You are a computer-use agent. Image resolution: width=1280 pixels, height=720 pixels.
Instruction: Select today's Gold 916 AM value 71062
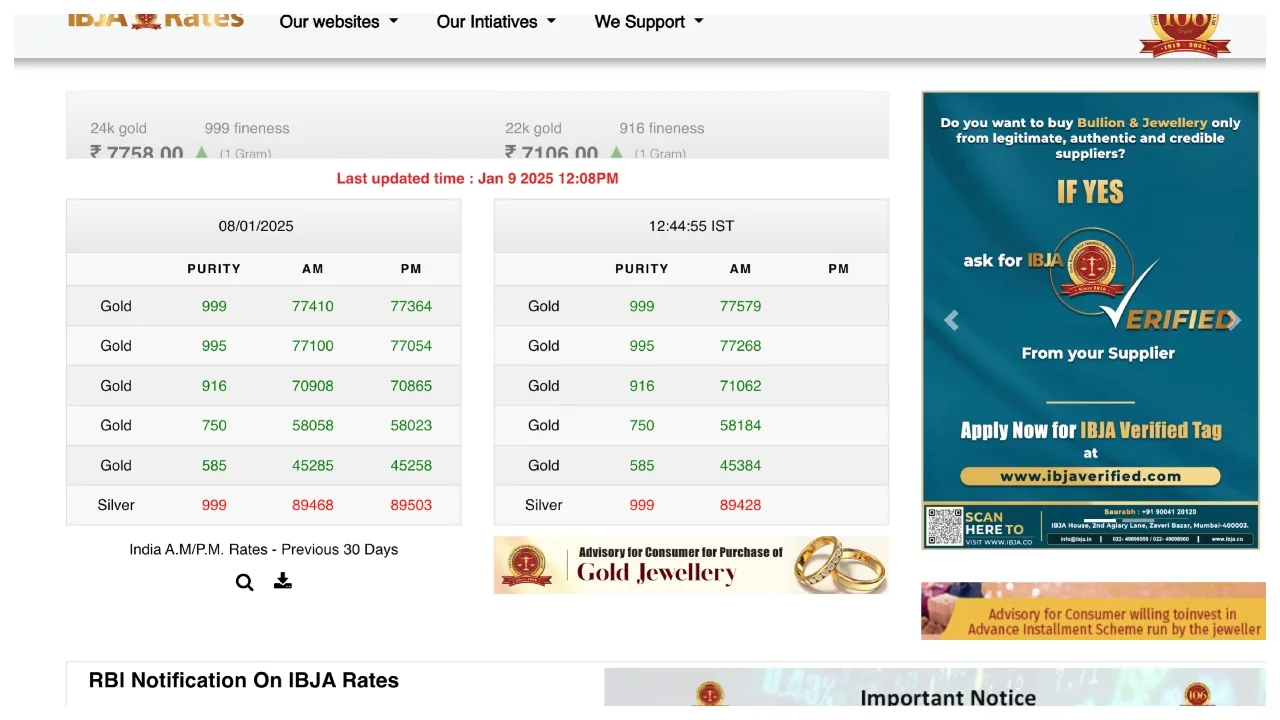741,386
